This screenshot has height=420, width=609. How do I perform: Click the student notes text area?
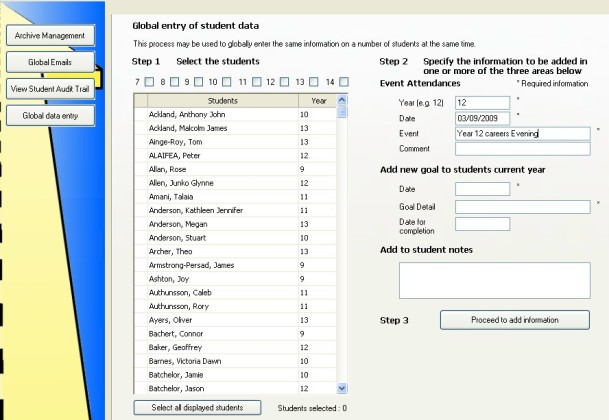[495, 281]
